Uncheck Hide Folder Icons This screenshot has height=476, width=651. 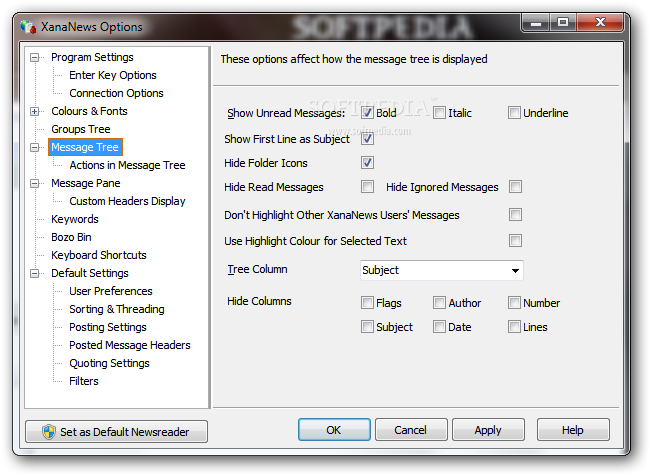[x=367, y=162]
